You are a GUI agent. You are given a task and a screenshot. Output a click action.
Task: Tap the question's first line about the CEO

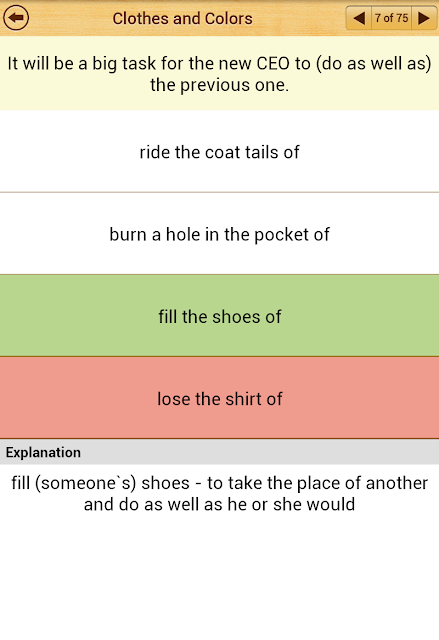[220, 64]
